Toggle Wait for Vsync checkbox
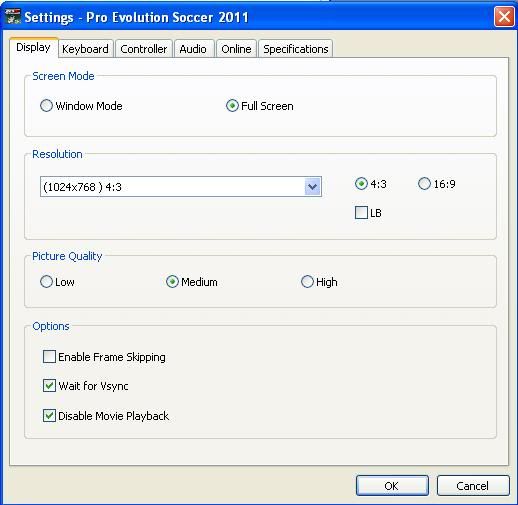This screenshot has width=518, height=505. click(49, 386)
